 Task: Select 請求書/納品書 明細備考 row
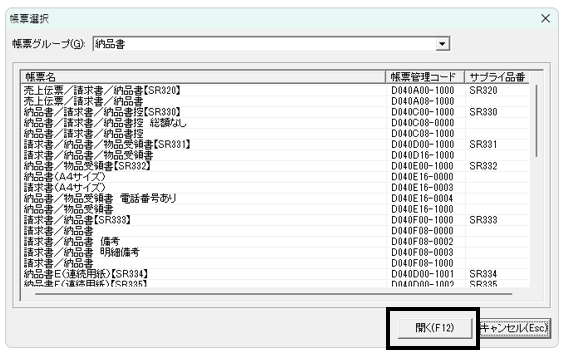click(x=275, y=252)
